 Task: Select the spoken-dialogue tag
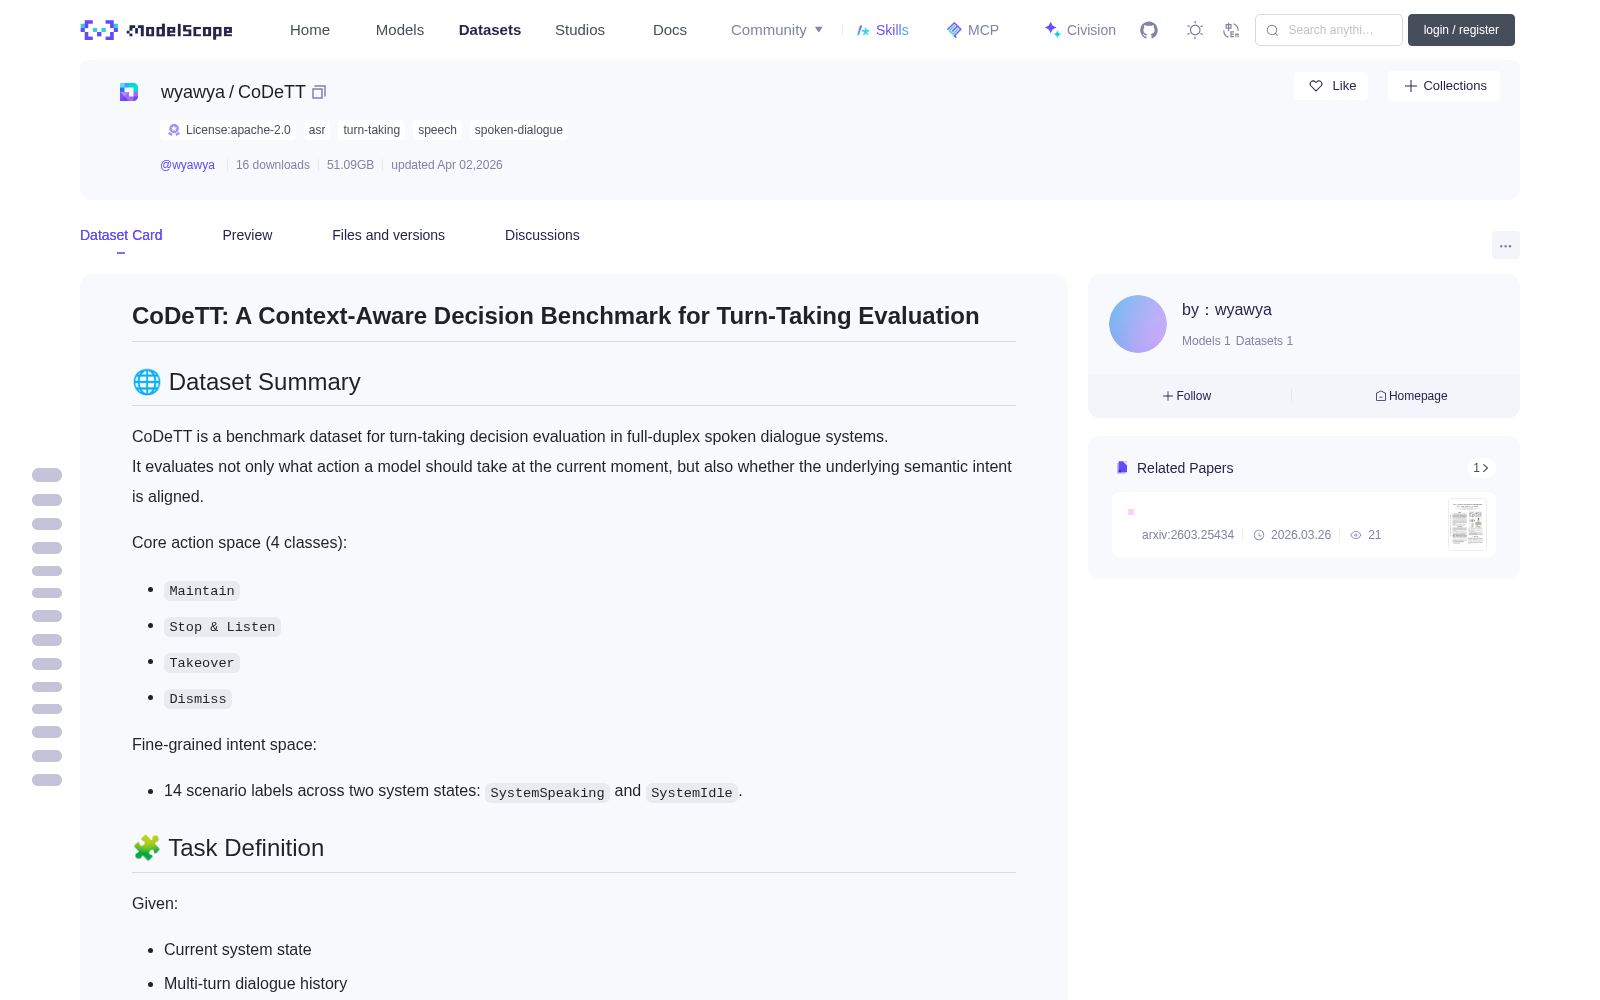(519, 130)
